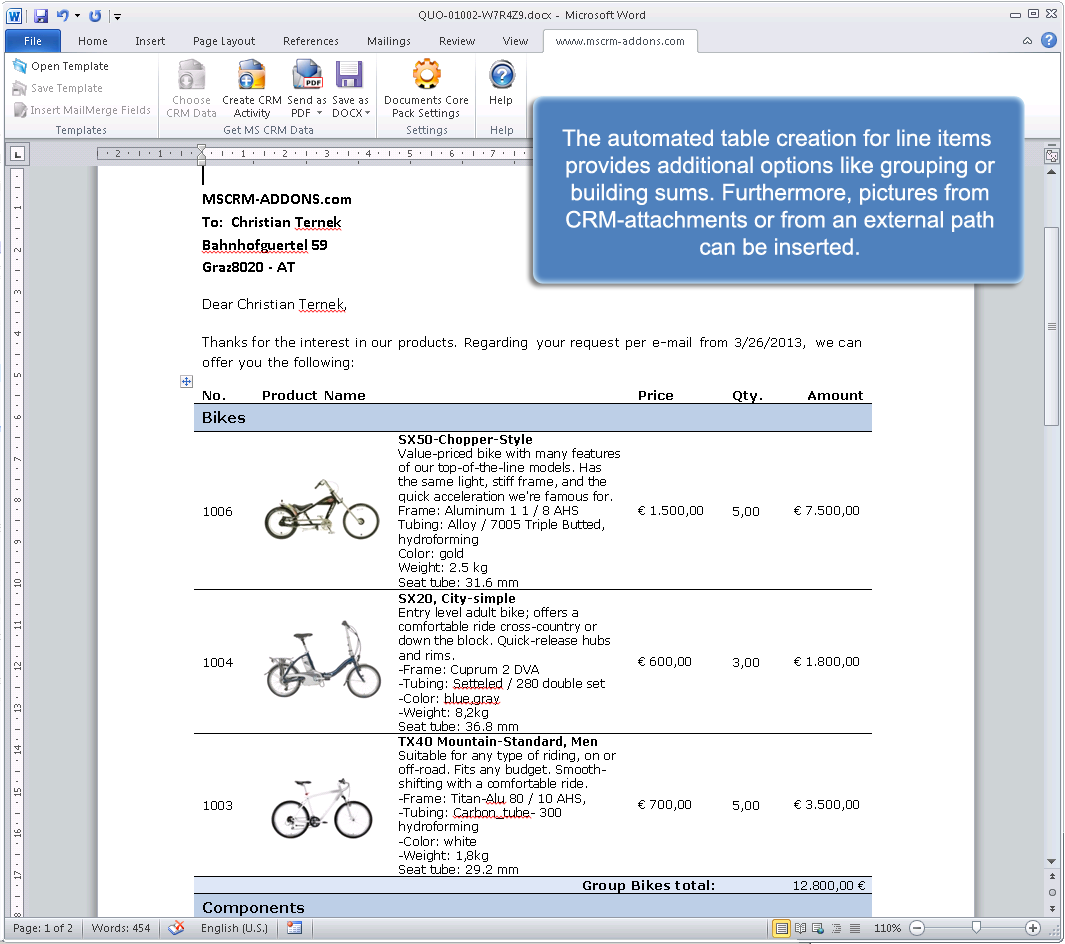Toggle the ruler button above the vertical scrollbar
The width and height of the screenshot is (1065, 944).
pyautogui.click(x=1051, y=156)
